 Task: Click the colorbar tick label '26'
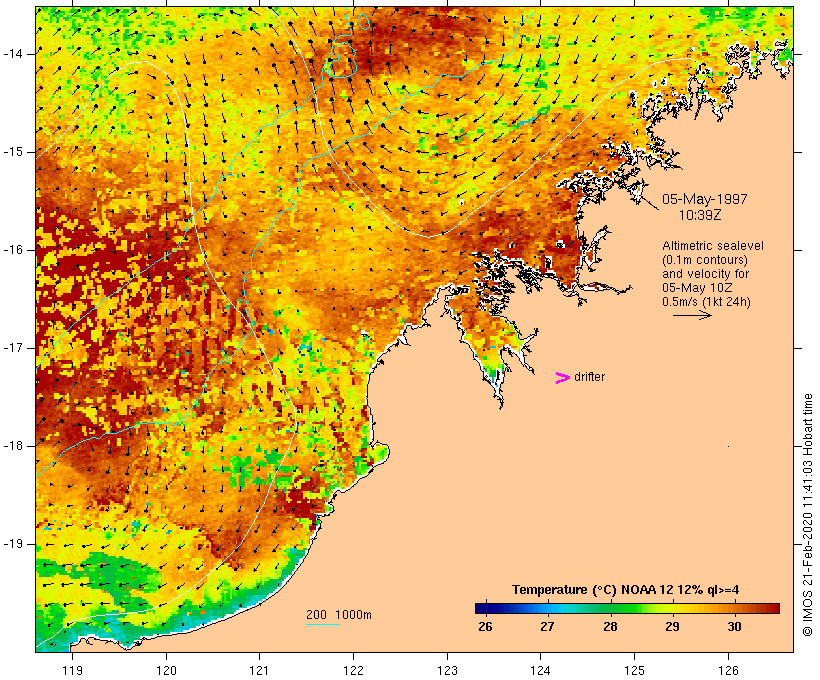click(485, 627)
